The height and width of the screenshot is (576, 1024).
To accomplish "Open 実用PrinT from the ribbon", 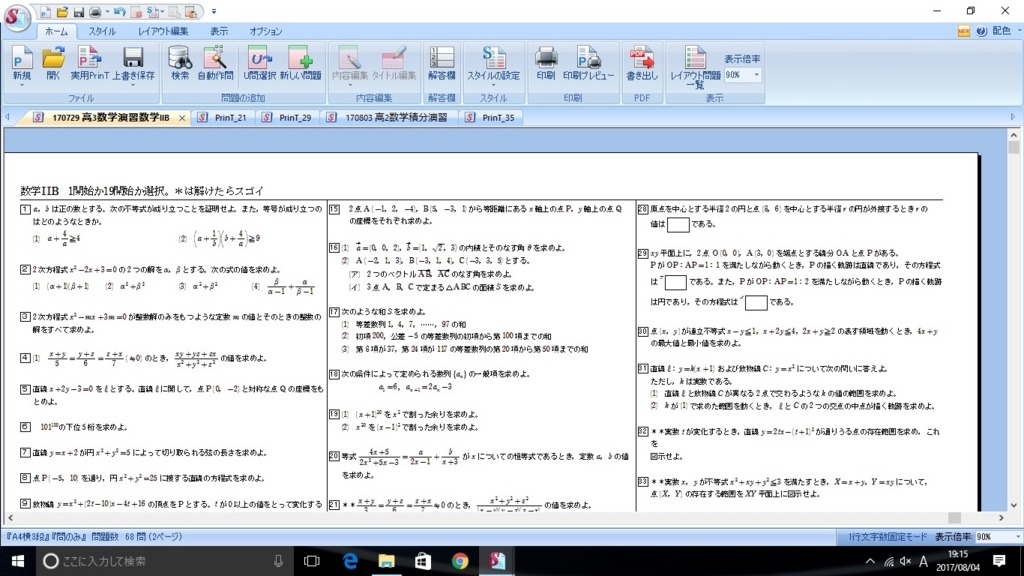I will coord(90,63).
